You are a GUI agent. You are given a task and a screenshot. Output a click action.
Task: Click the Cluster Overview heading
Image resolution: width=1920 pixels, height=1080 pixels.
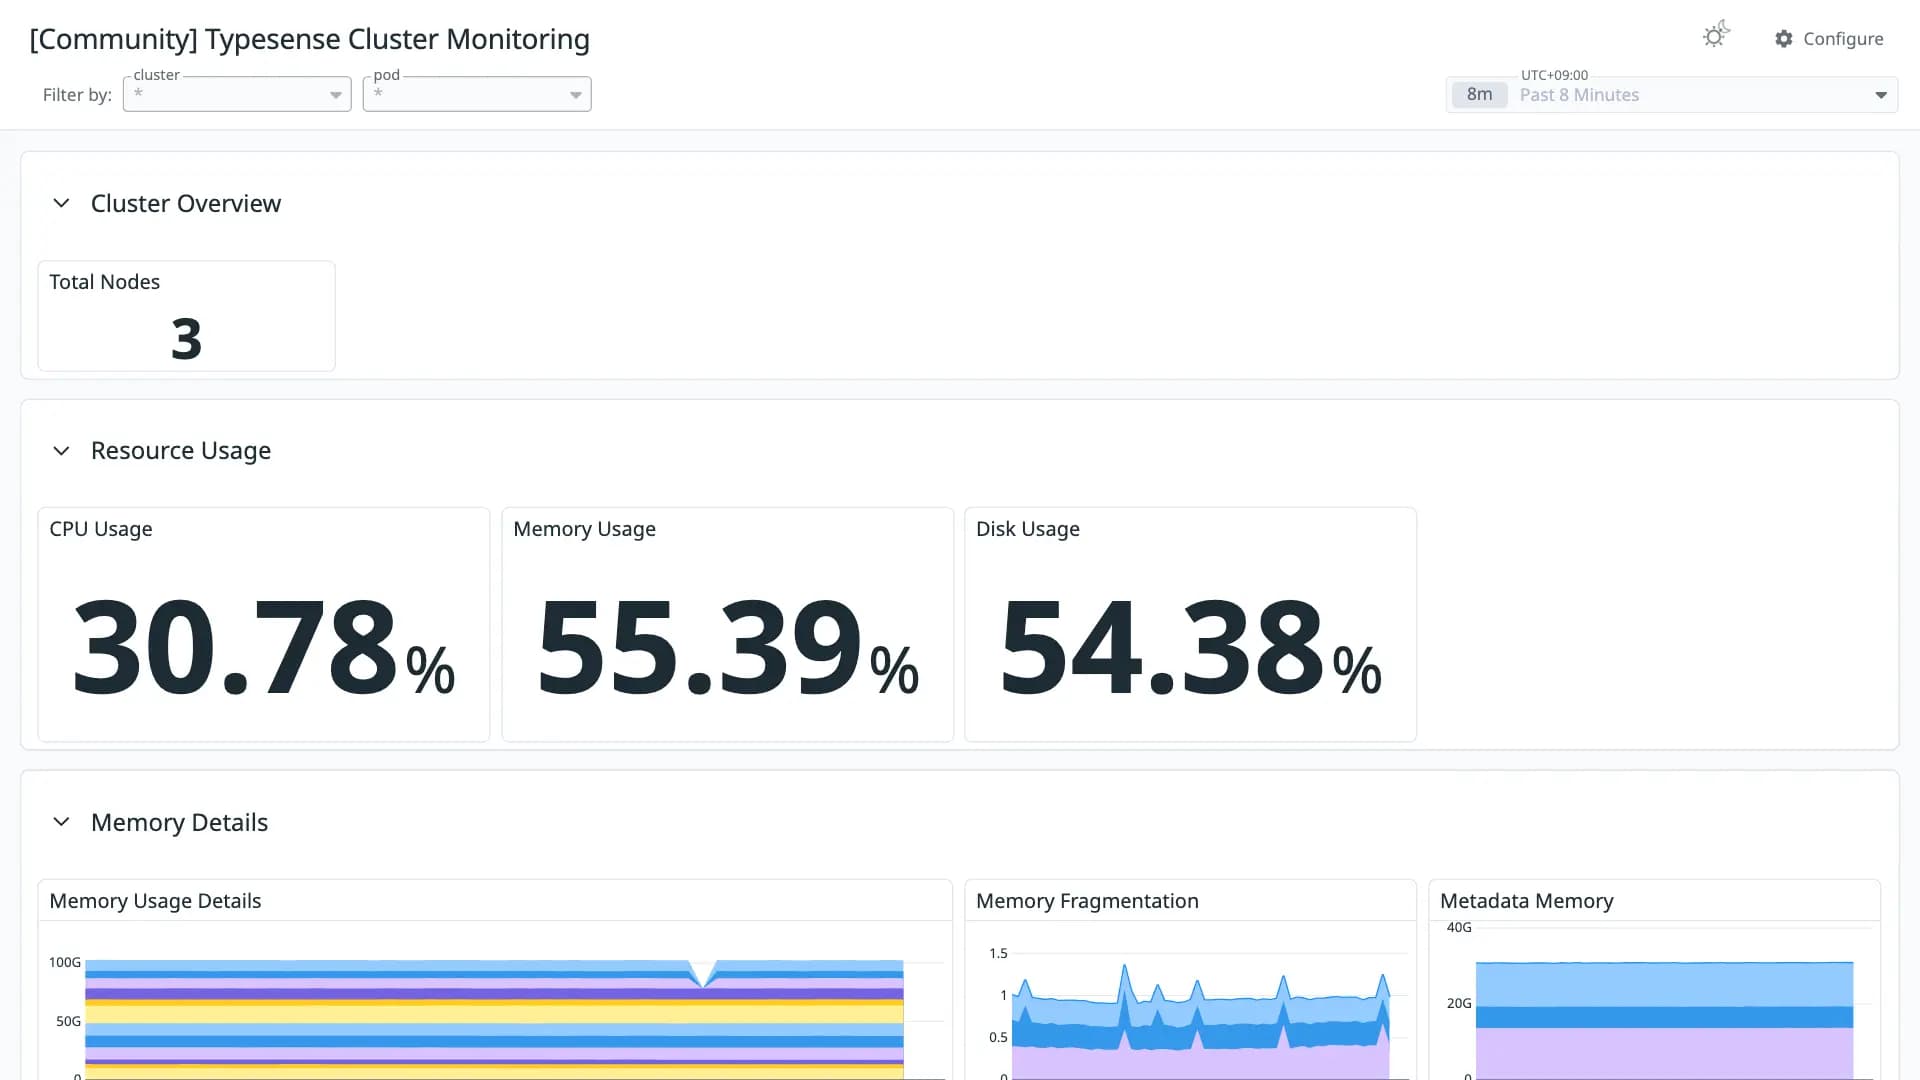click(x=186, y=203)
